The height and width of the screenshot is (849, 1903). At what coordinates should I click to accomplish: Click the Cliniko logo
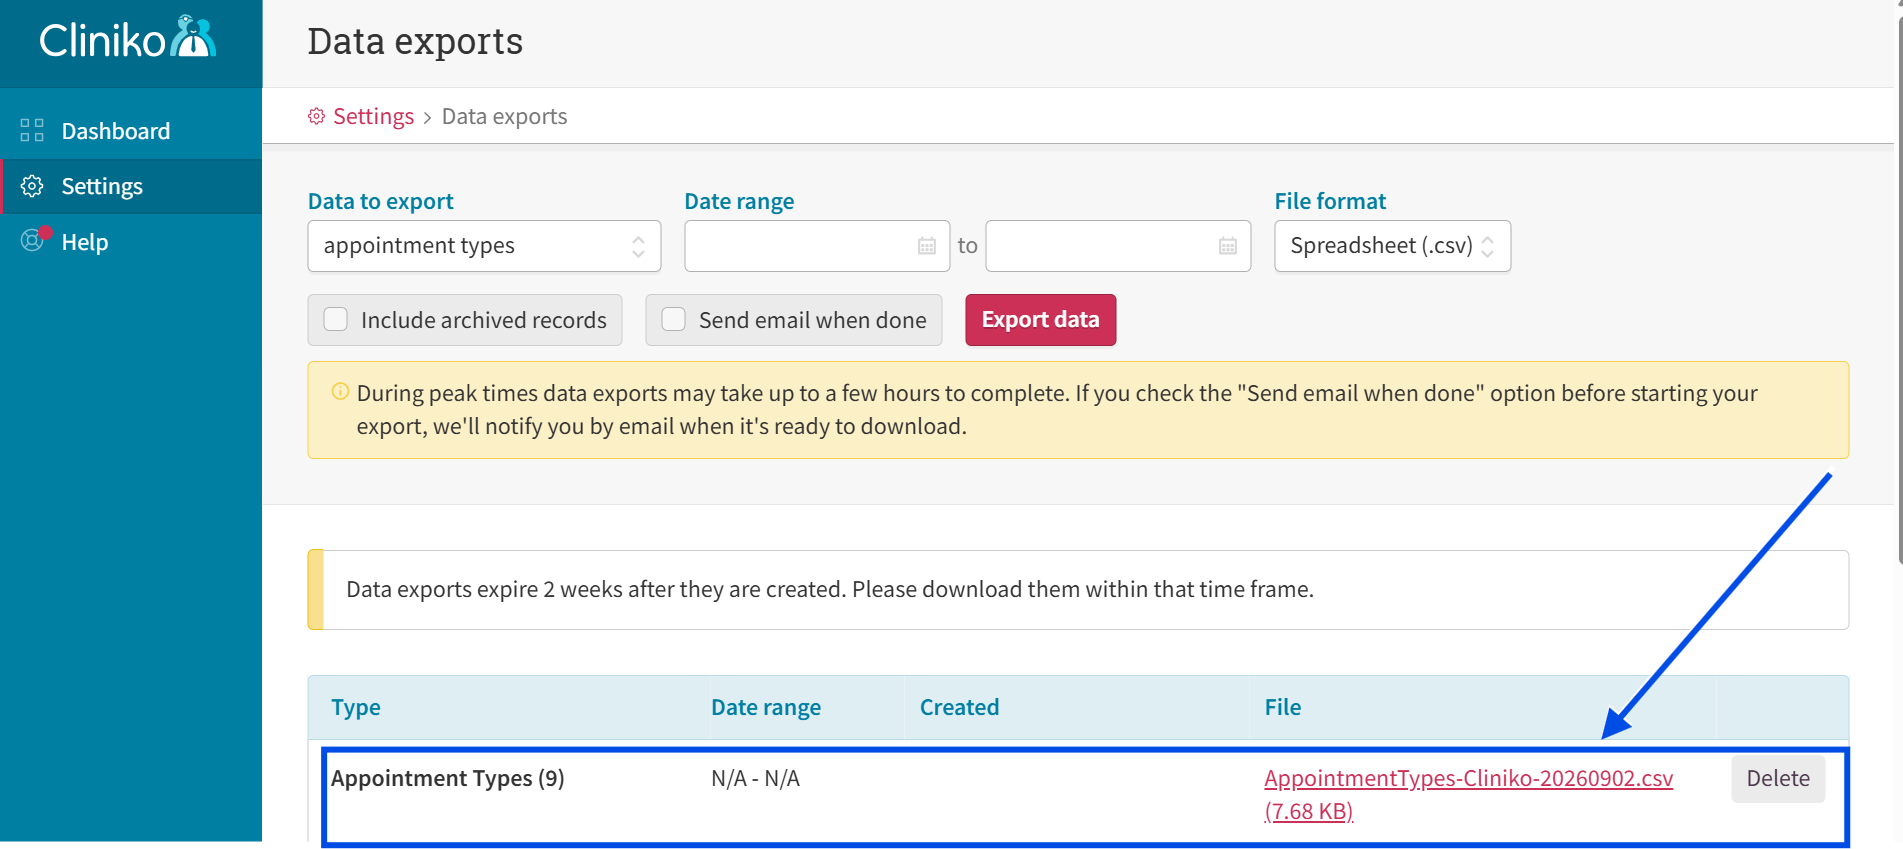pyautogui.click(x=127, y=39)
